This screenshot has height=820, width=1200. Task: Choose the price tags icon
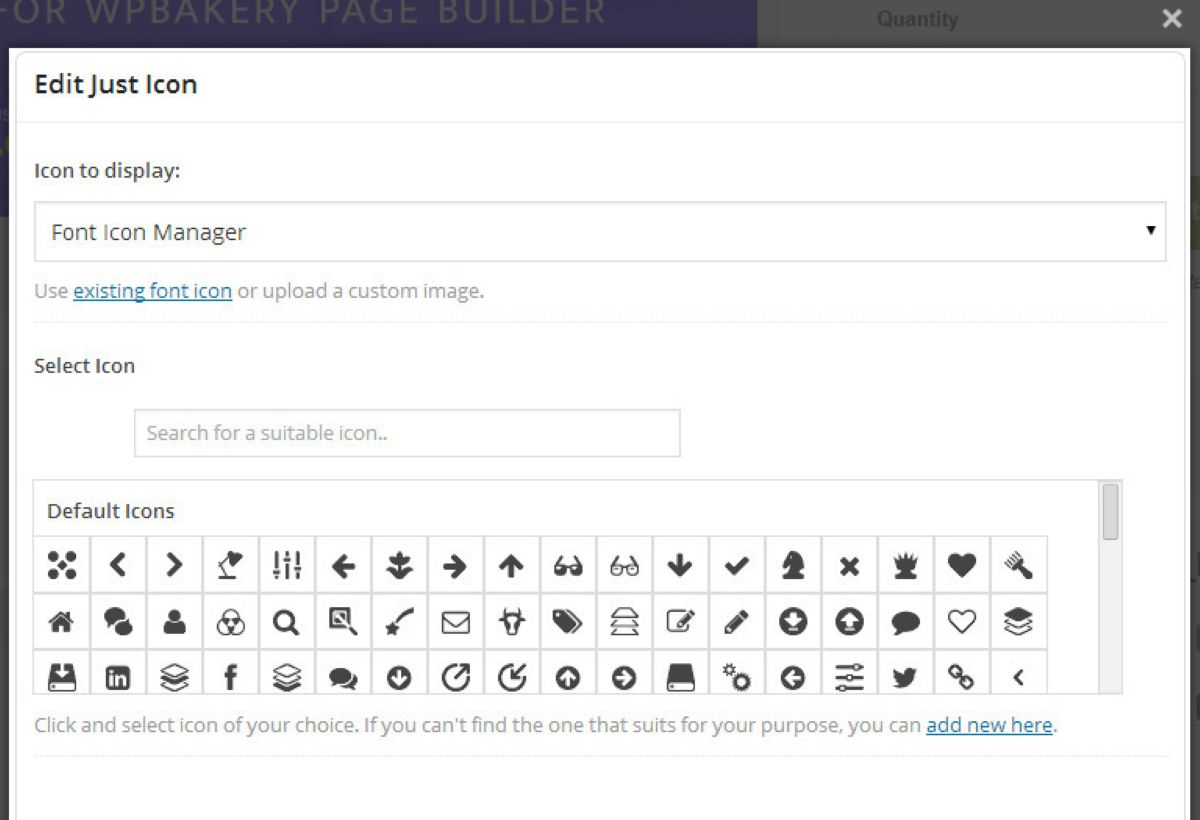point(567,622)
